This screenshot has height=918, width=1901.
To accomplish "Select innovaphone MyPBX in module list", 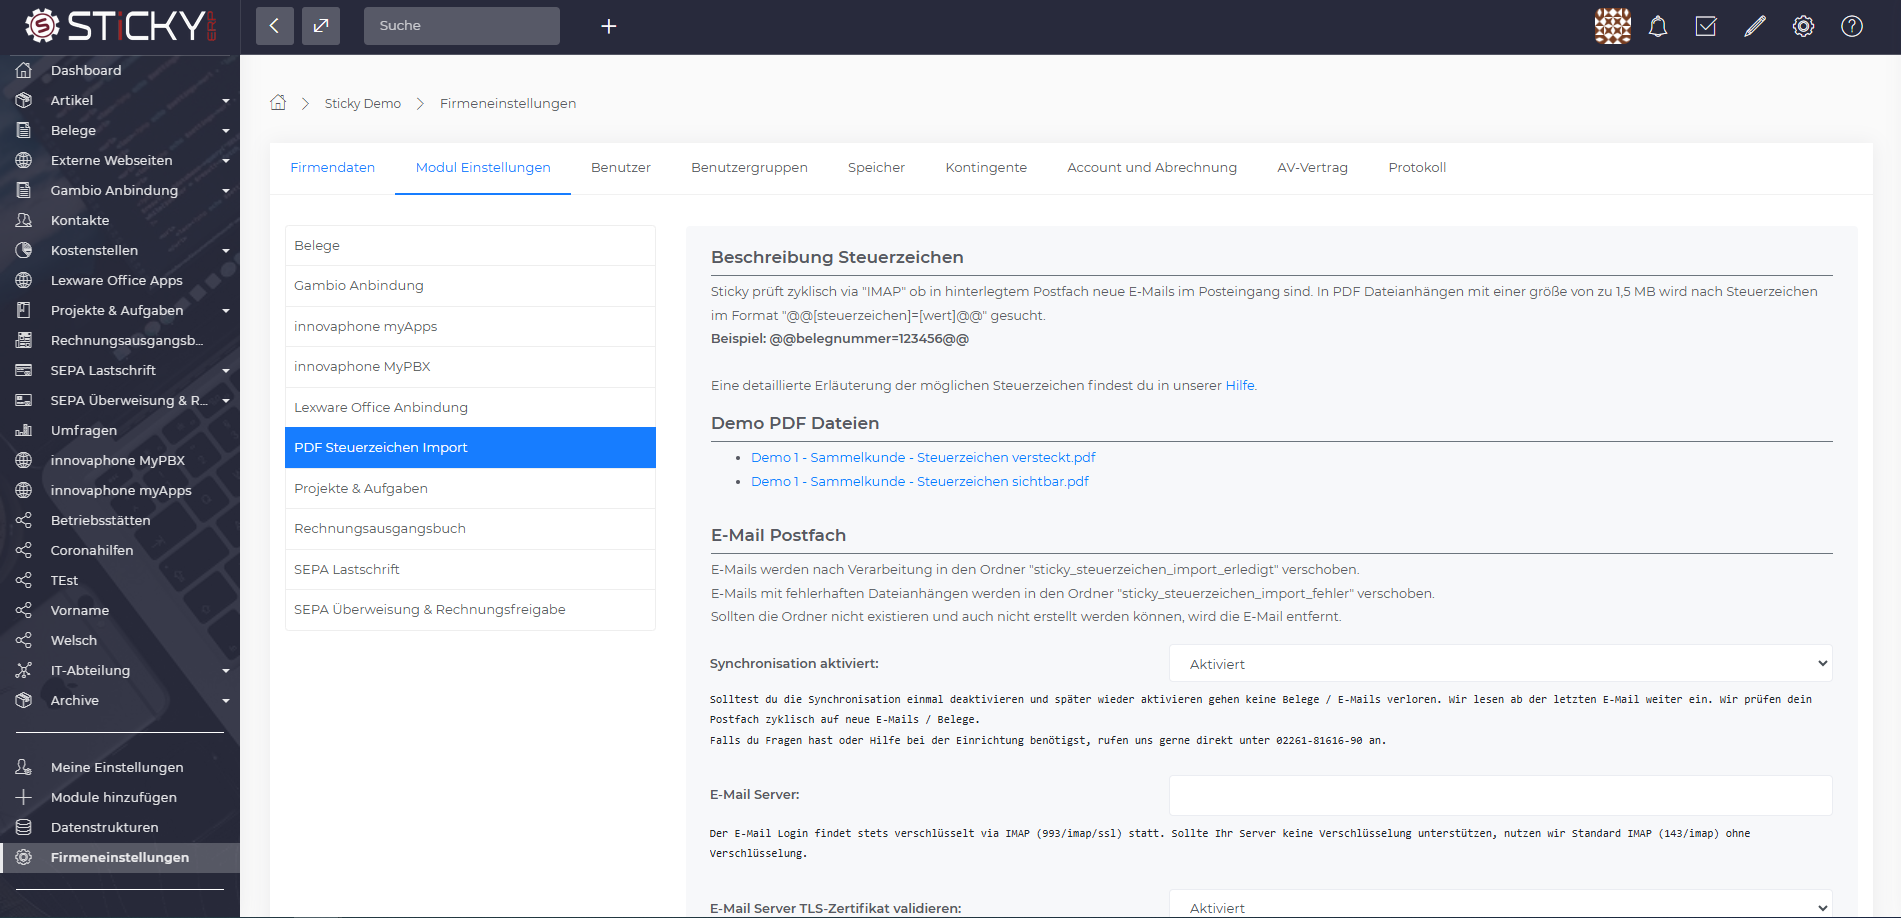I will click(x=470, y=366).
